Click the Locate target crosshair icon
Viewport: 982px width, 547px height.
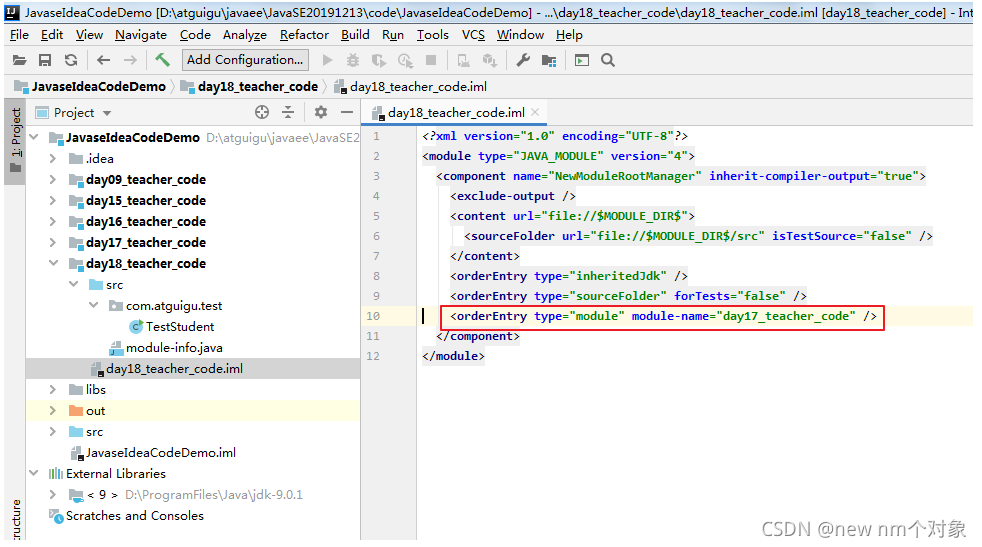[262, 112]
